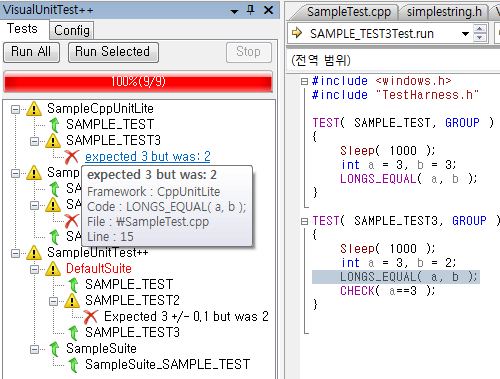The height and width of the screenshot is (379, 500).
Task: Select SAMPLE_TEST3 under DefaultSuite
Action: coord(132,333)
